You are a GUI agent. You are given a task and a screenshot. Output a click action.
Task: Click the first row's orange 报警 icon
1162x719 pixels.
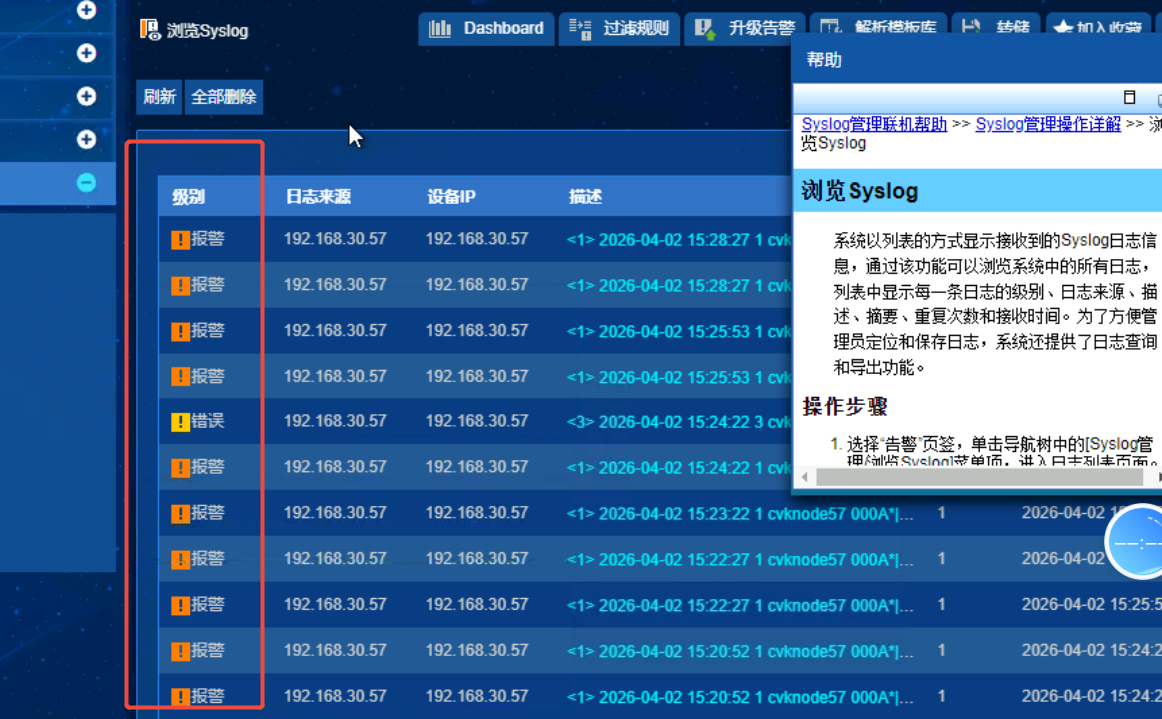180,240
